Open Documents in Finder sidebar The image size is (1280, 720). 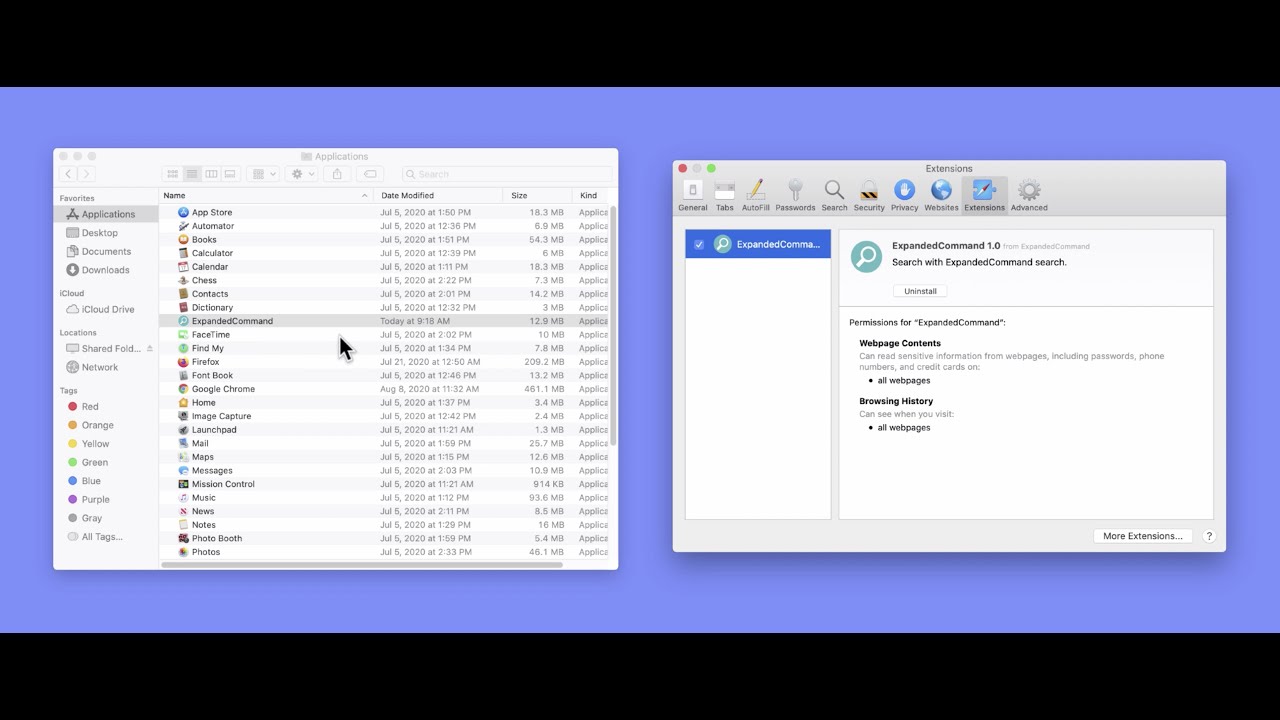pyautogui.click(x=106, y=251)
